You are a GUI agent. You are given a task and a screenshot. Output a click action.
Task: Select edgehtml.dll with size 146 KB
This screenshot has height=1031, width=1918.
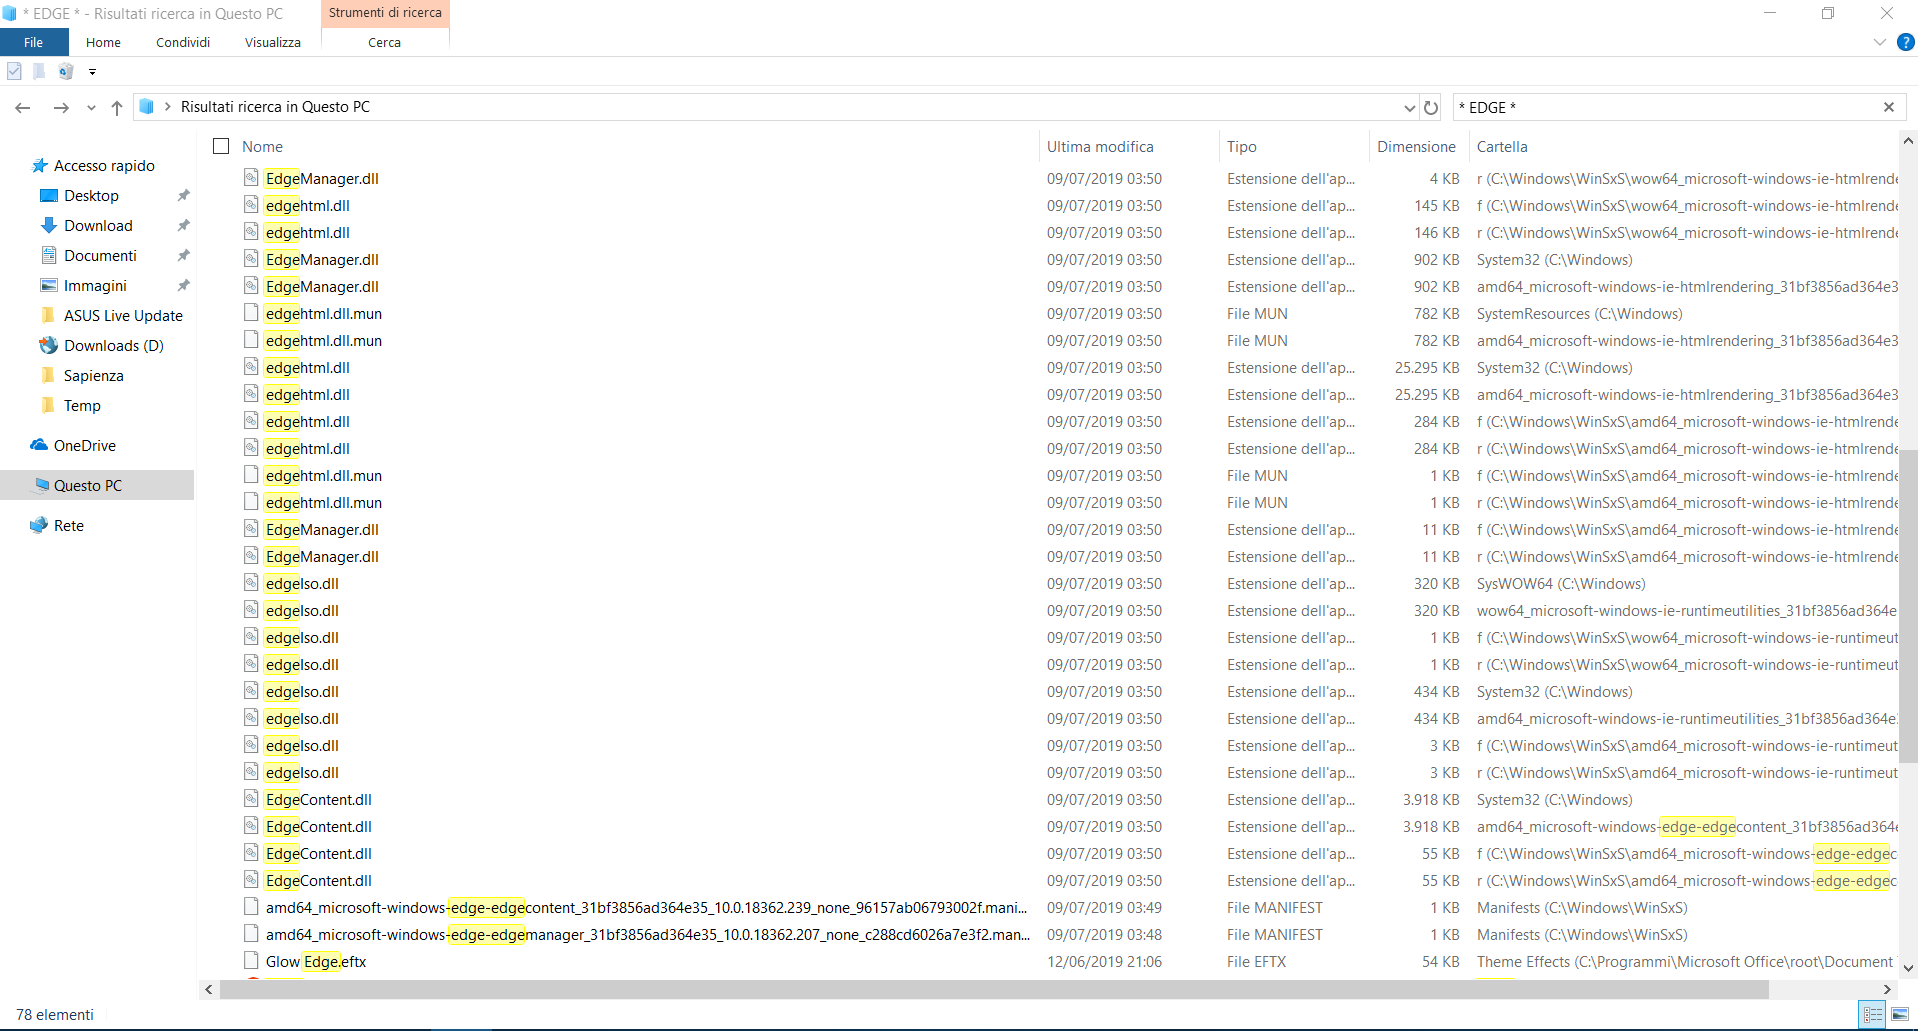tap(308, 232)
